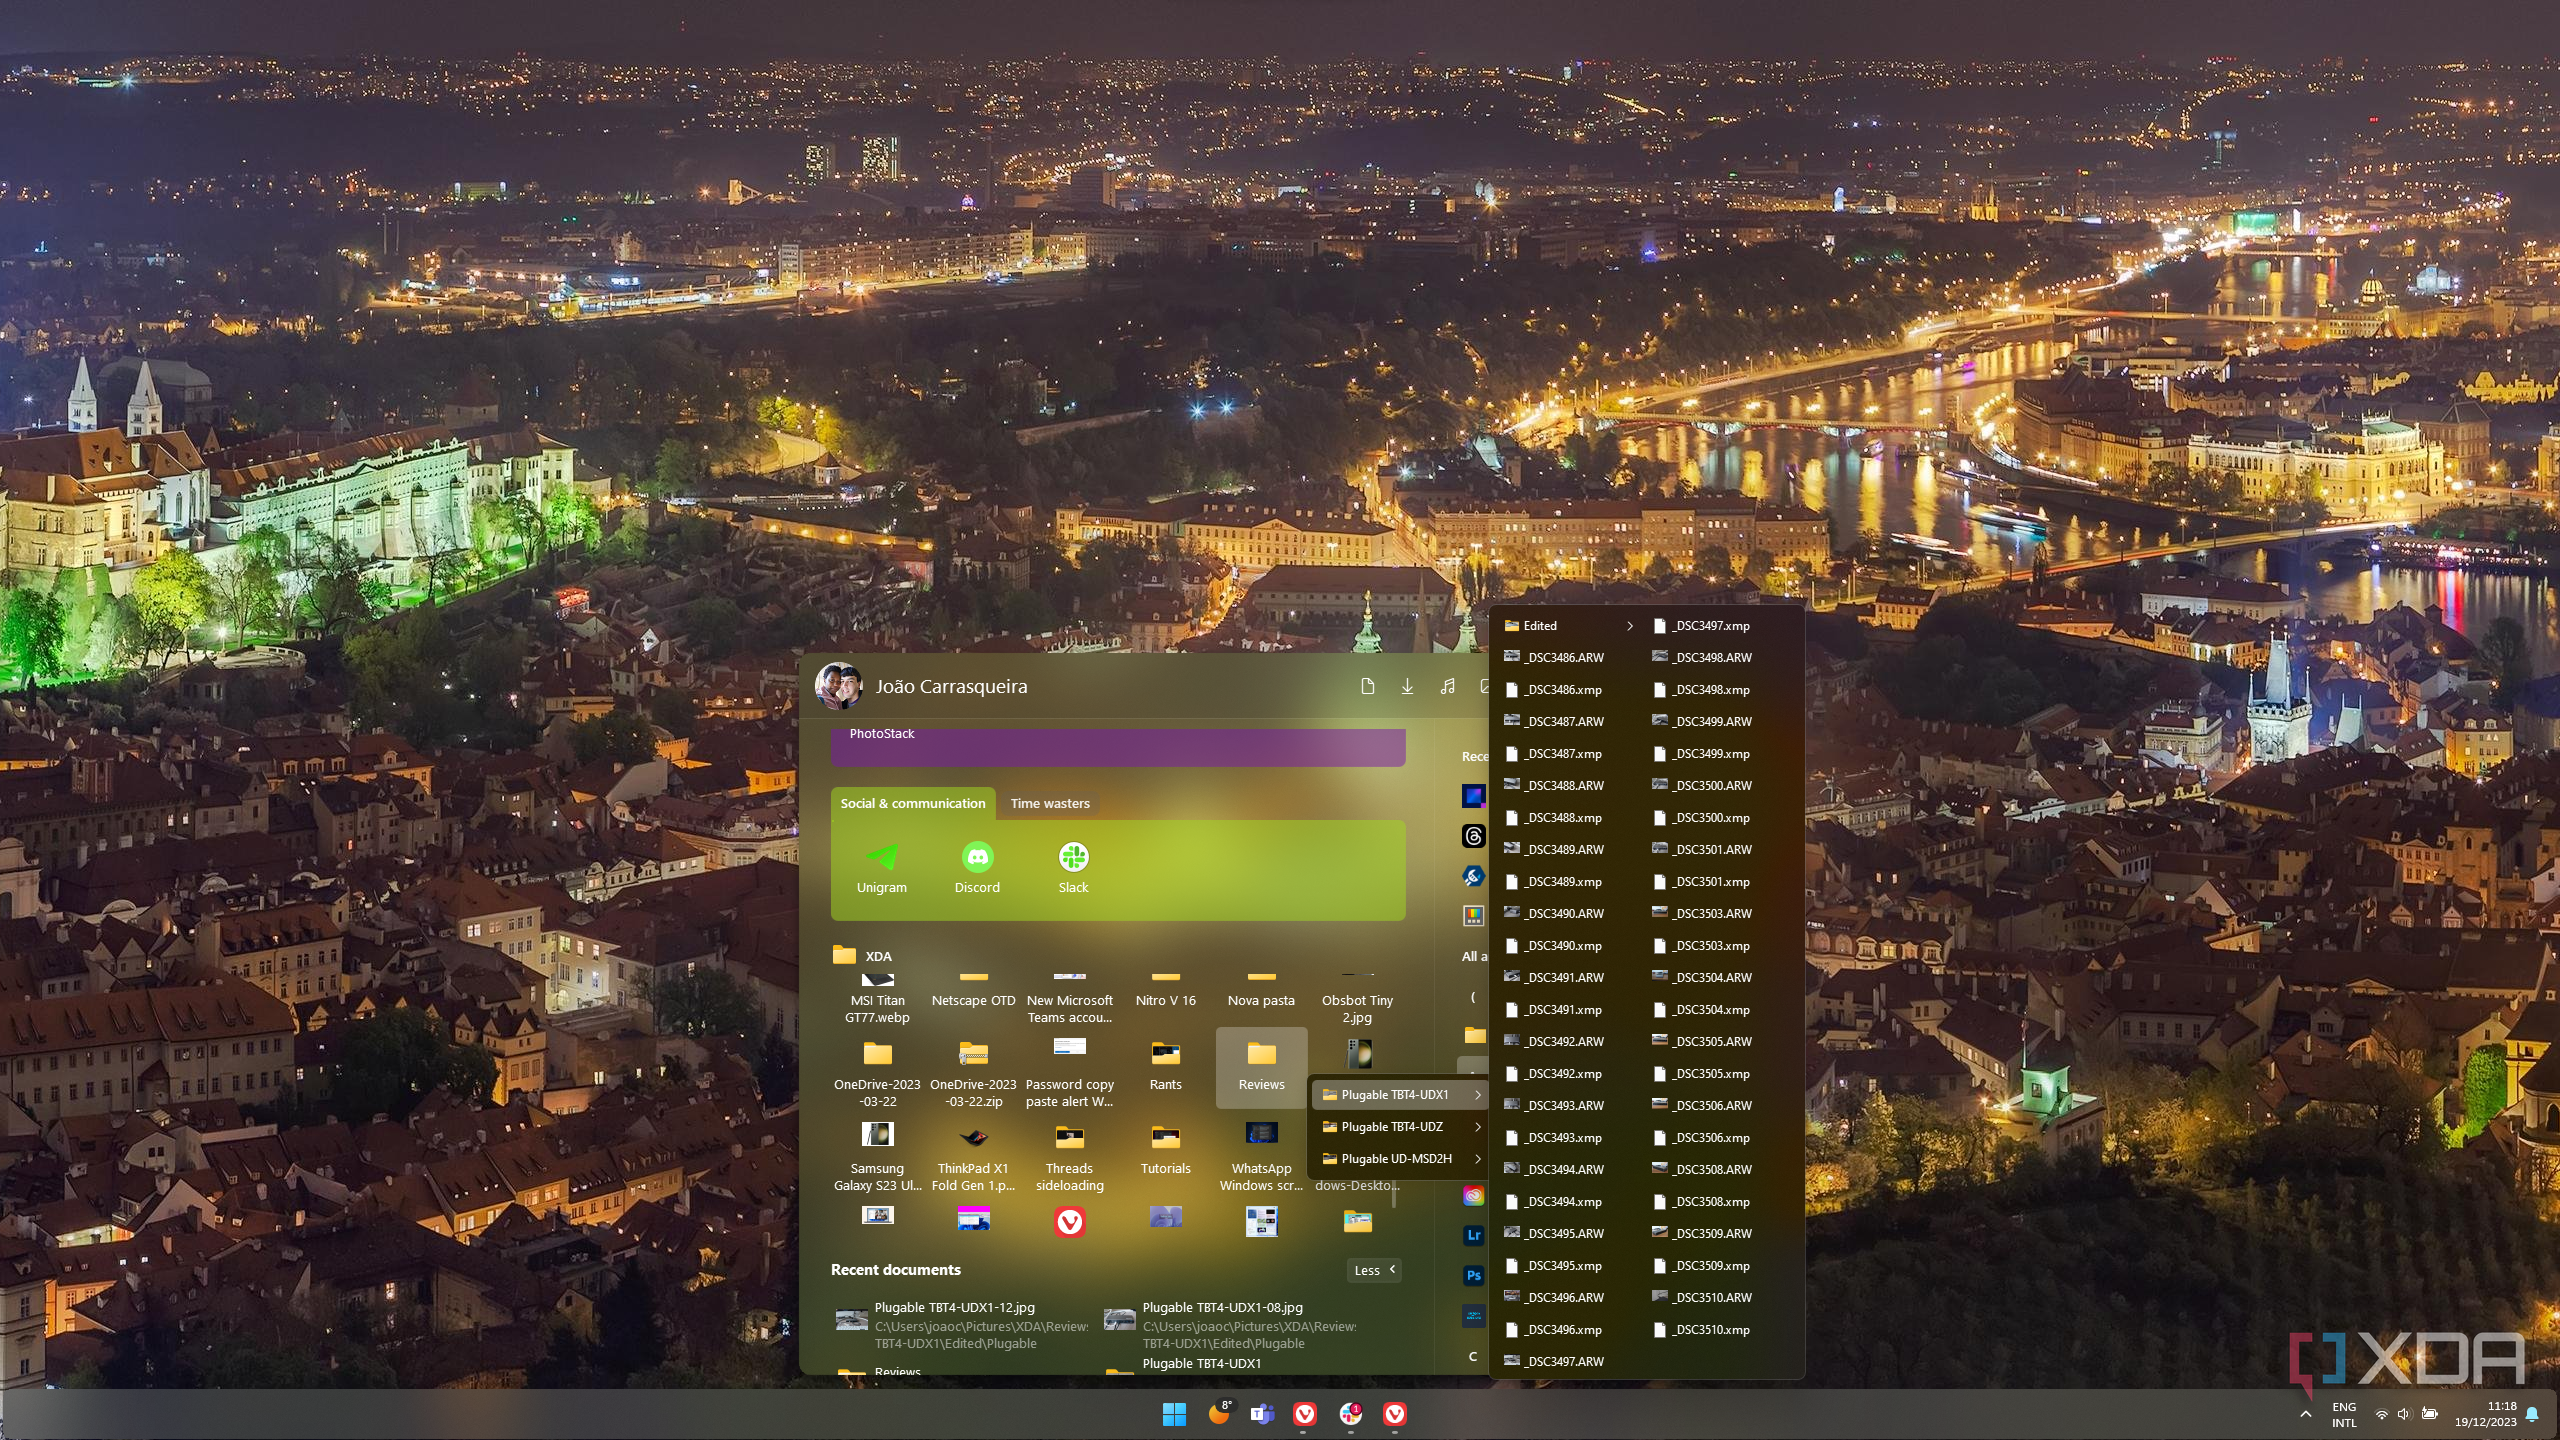Open the notification bell in the taskbar

click(x=2532, y=1414)
